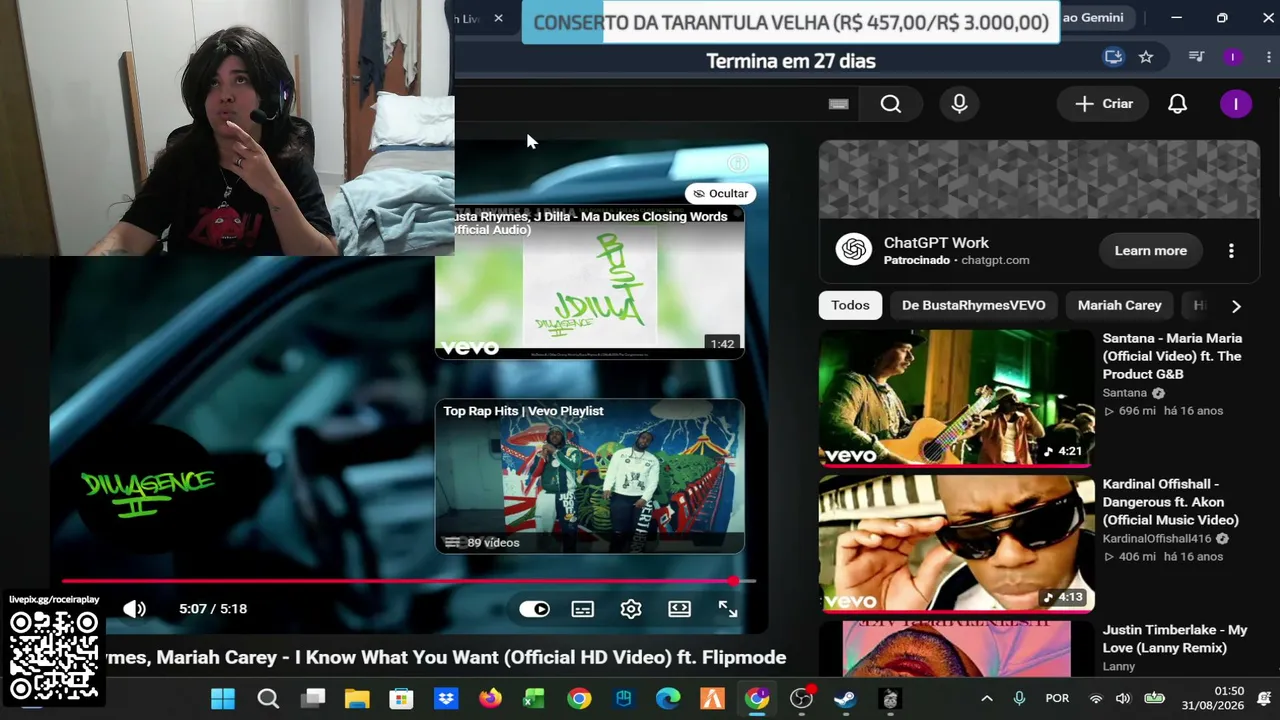Open Steam from the taskbar
Screen dimensions: 1280x720
click(x=846, y=698)
